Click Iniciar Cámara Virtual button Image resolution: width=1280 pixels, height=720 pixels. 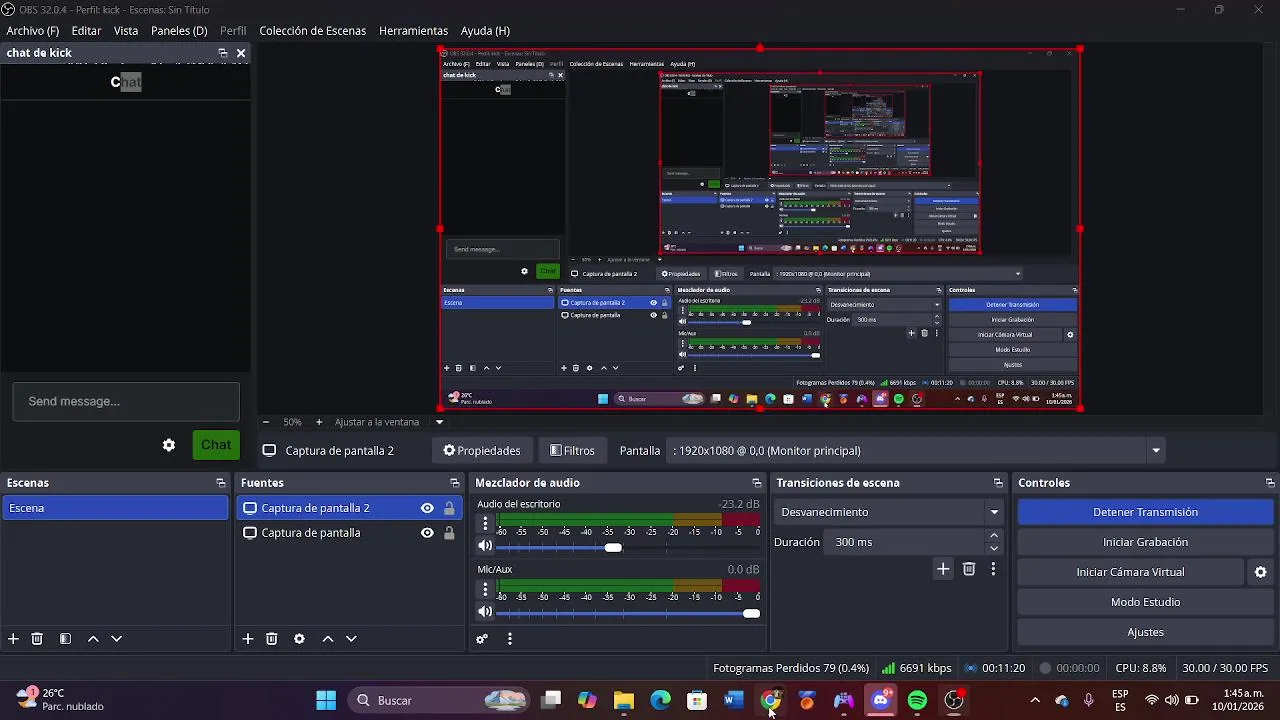pos(1130,572)
